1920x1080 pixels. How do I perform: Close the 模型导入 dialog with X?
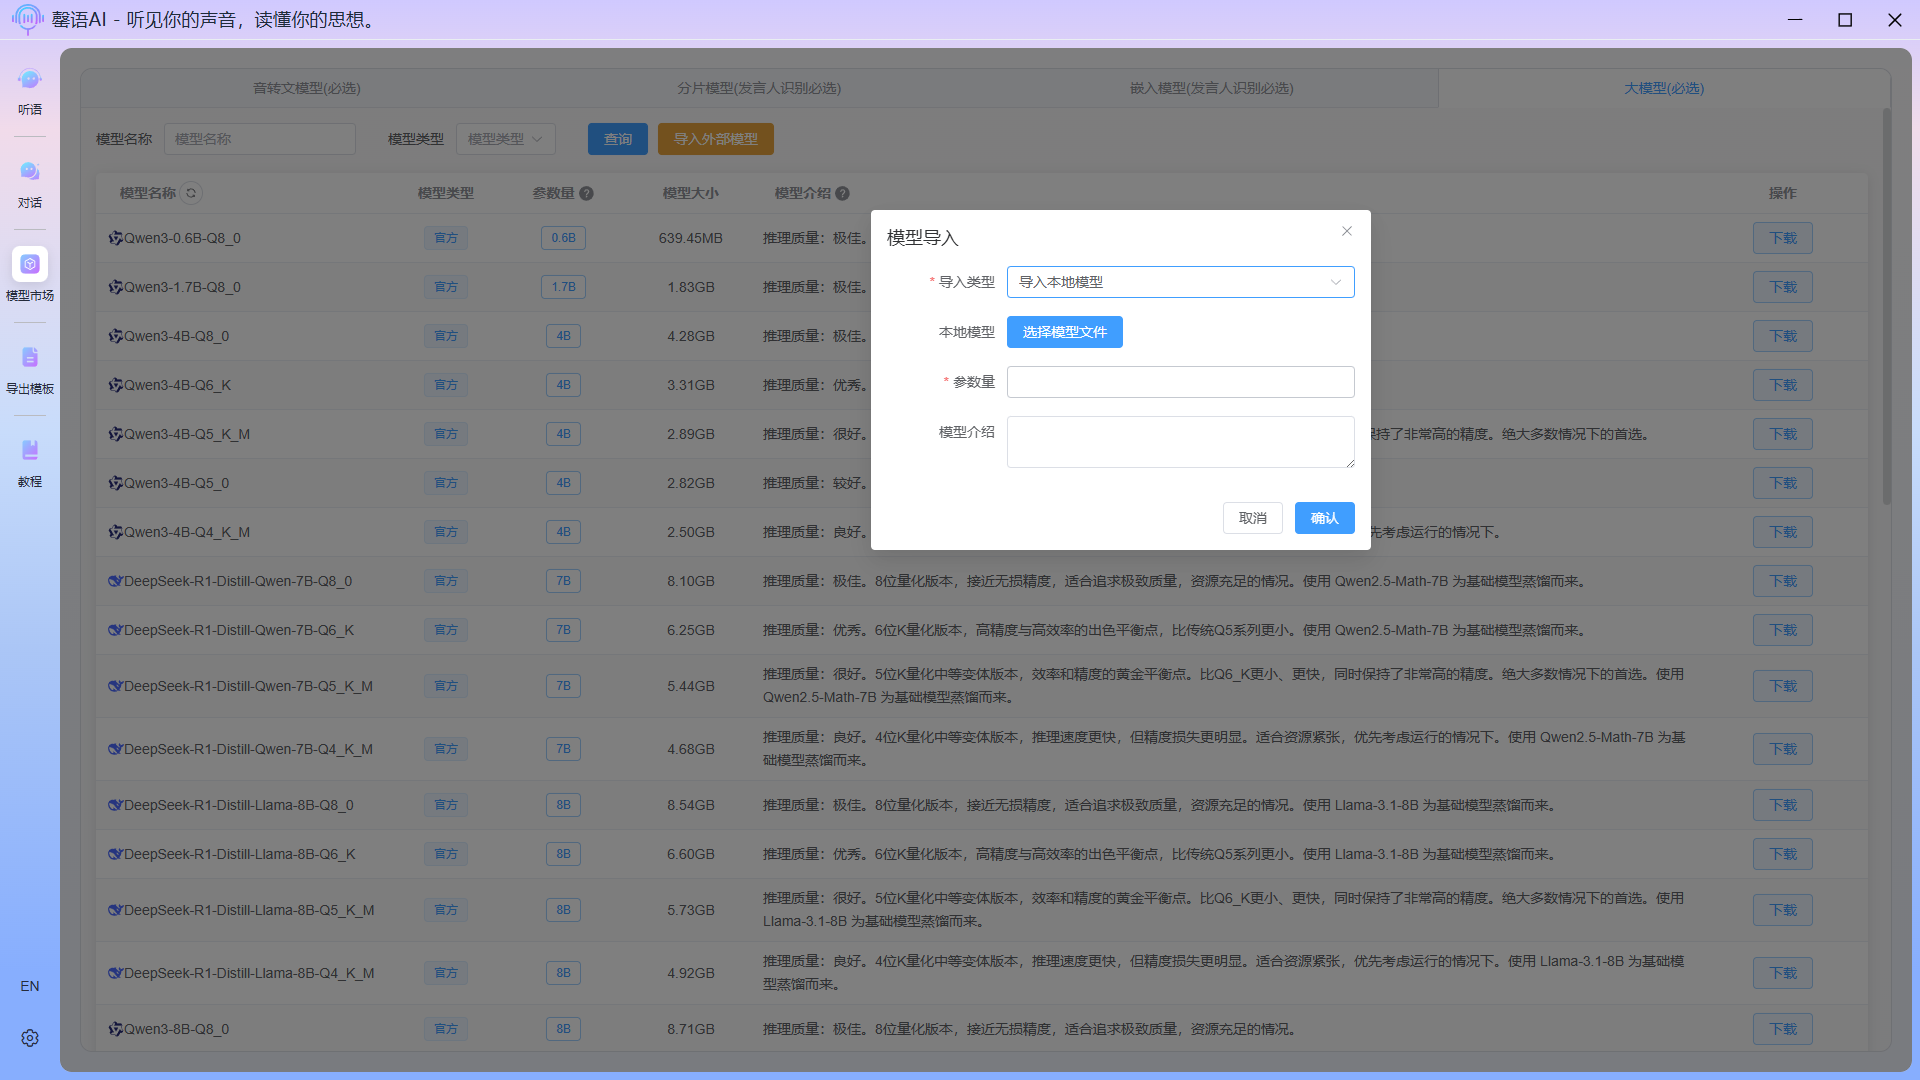pyautogui.click(x=1347, y=231)
